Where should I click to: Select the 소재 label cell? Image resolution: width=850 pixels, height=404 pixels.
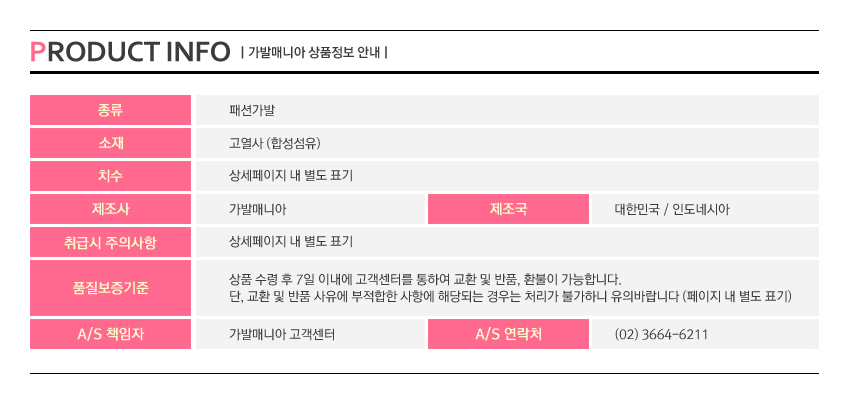pos(110,143)
